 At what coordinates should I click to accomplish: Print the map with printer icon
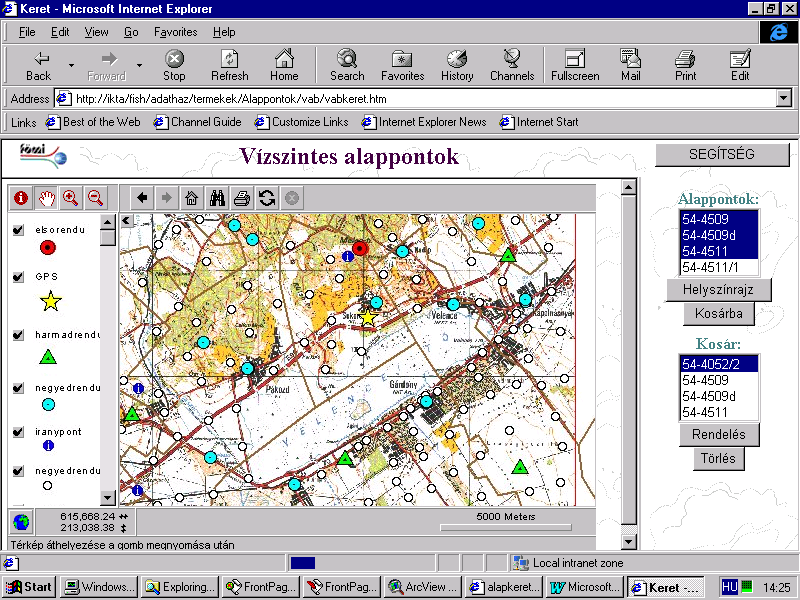[x=242, y=198]
